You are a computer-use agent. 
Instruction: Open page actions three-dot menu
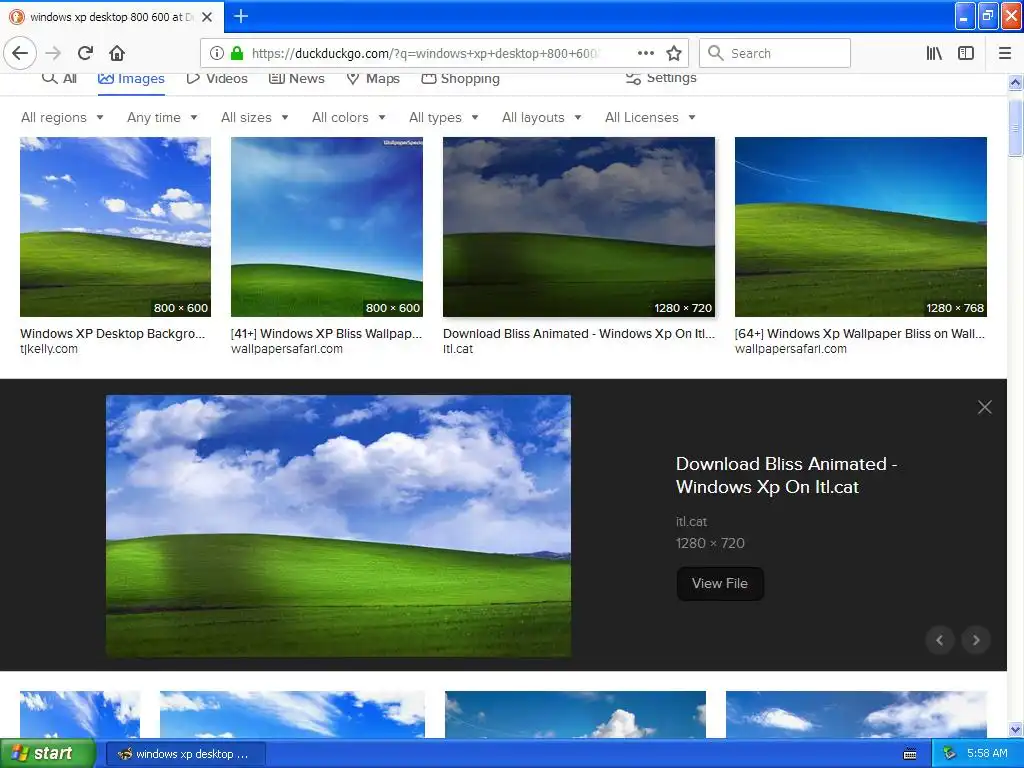click(x=645, y=53)
